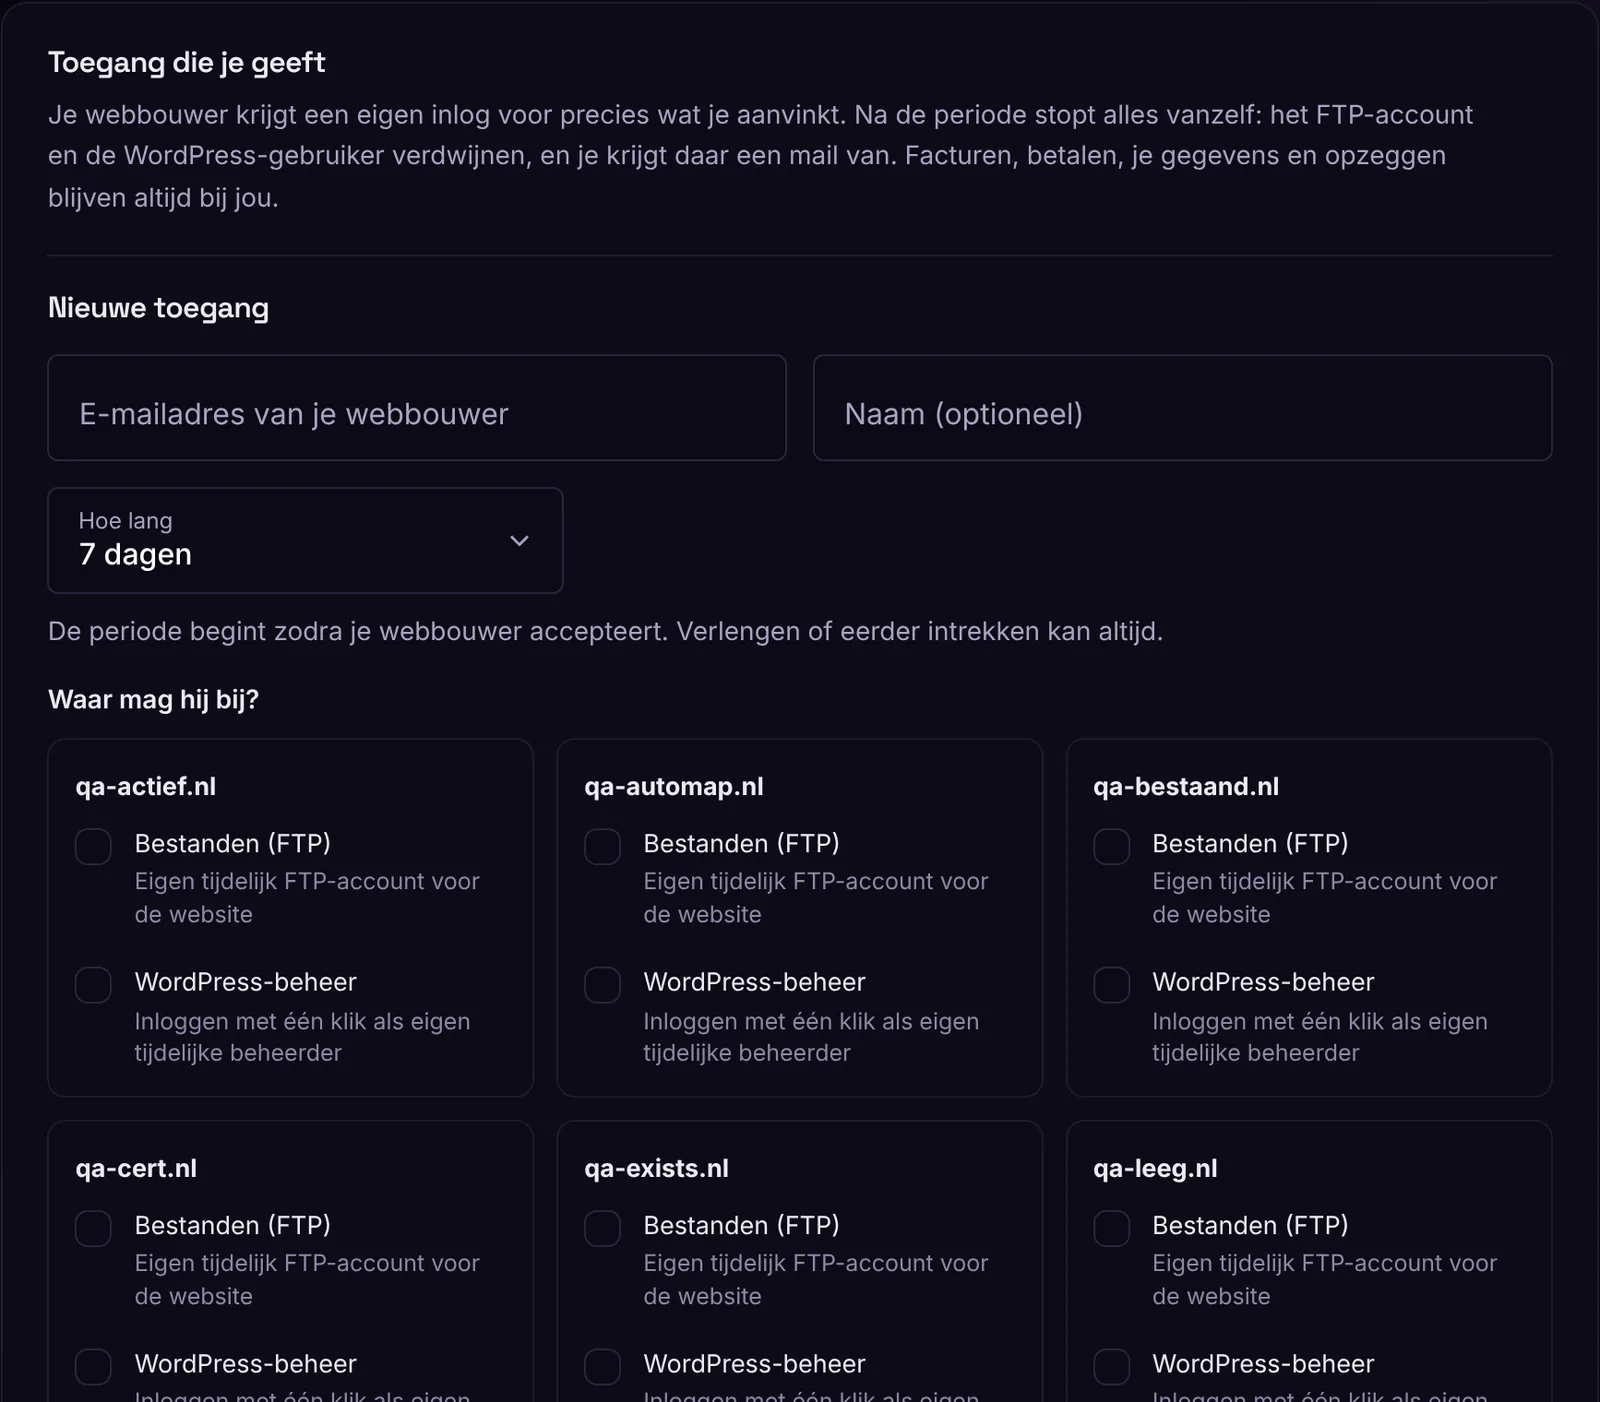Image resolution: width=1600 pixels, height=1402 pixels.
Task: Click the qa-bestaand.nl card title
Action: [1186, 787]
